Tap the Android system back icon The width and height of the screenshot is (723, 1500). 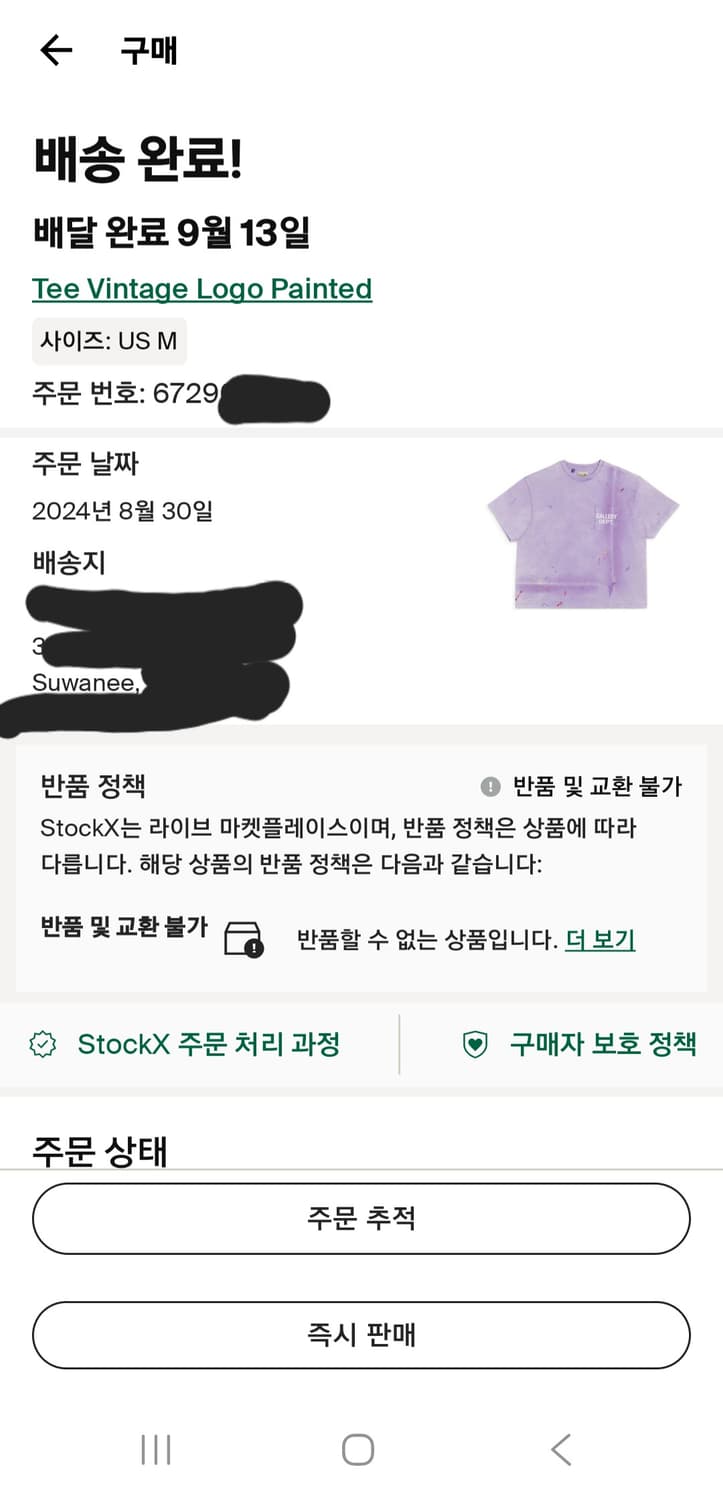tap(561, 1449)
